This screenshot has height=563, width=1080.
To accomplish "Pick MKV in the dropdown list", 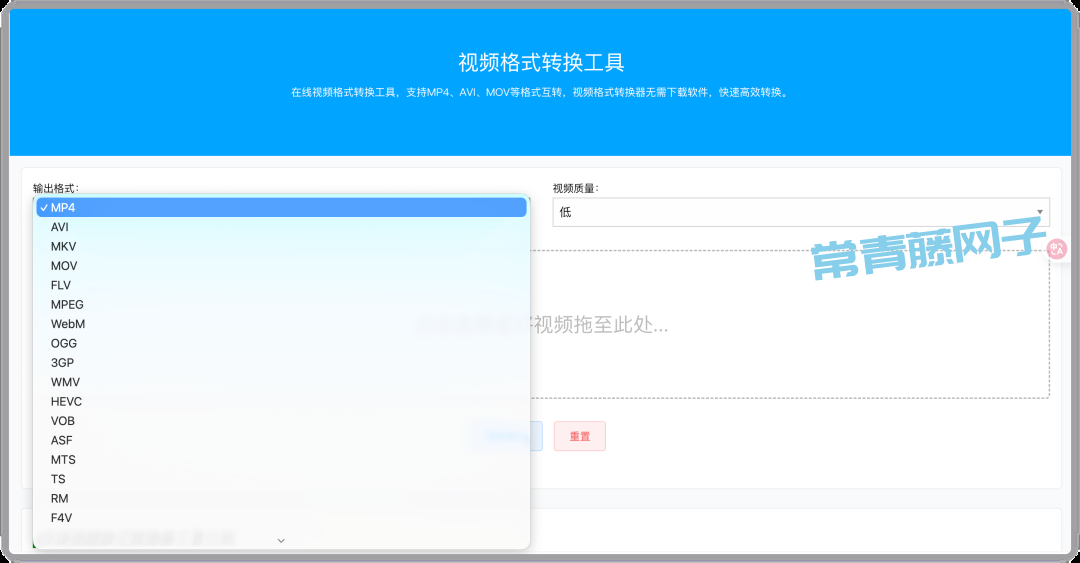I will tap(63, 246).
